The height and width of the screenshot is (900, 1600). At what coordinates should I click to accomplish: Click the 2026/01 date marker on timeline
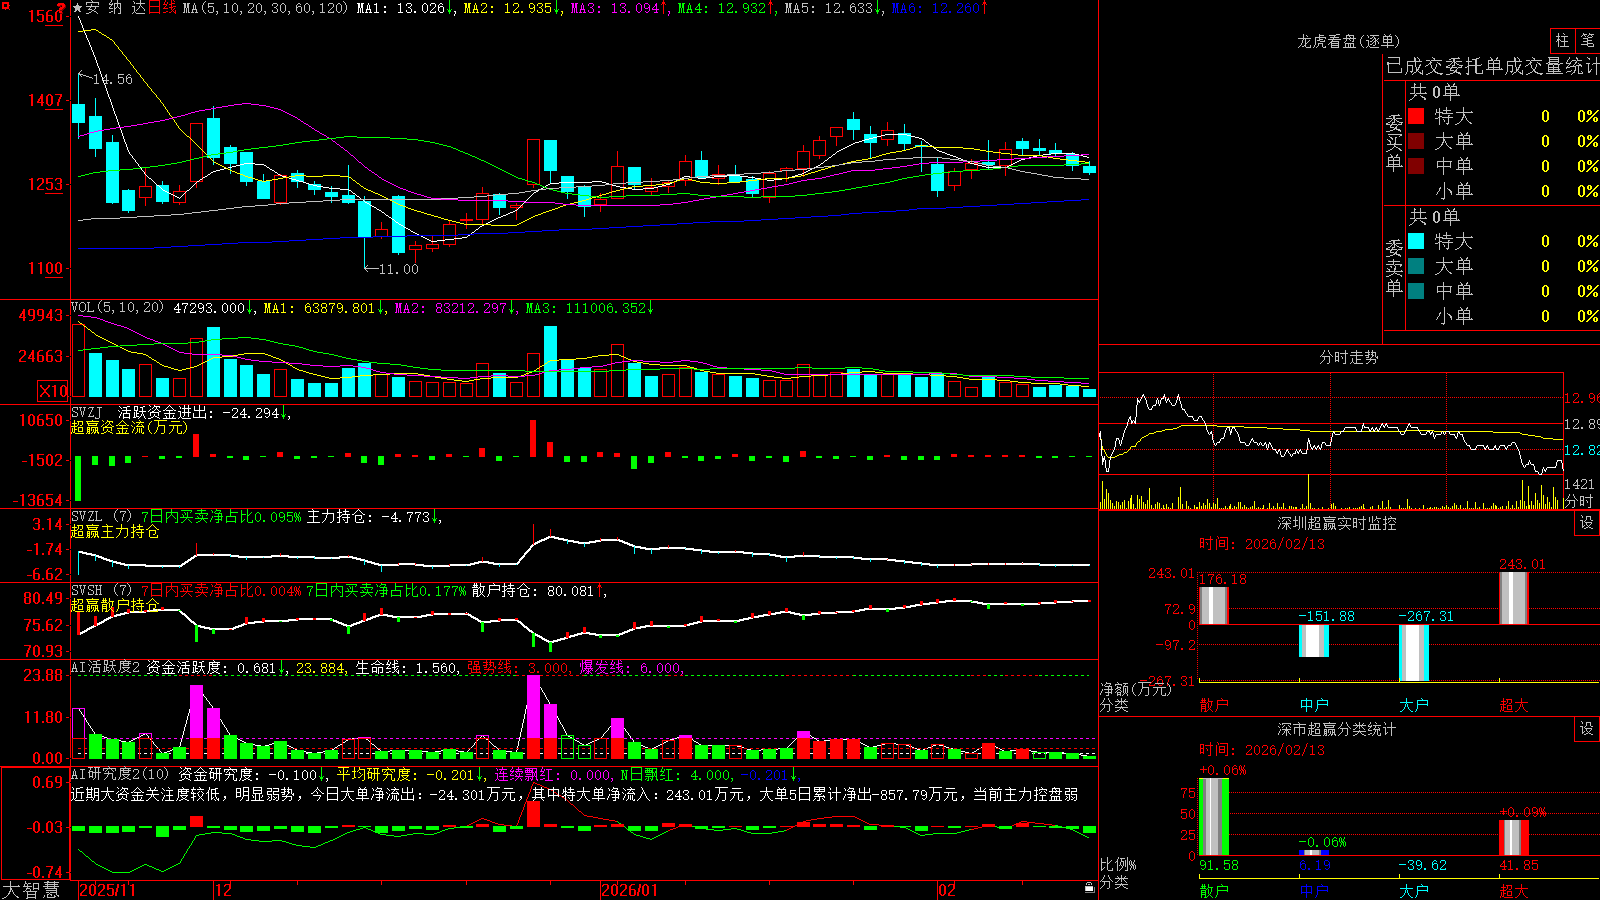630,890
